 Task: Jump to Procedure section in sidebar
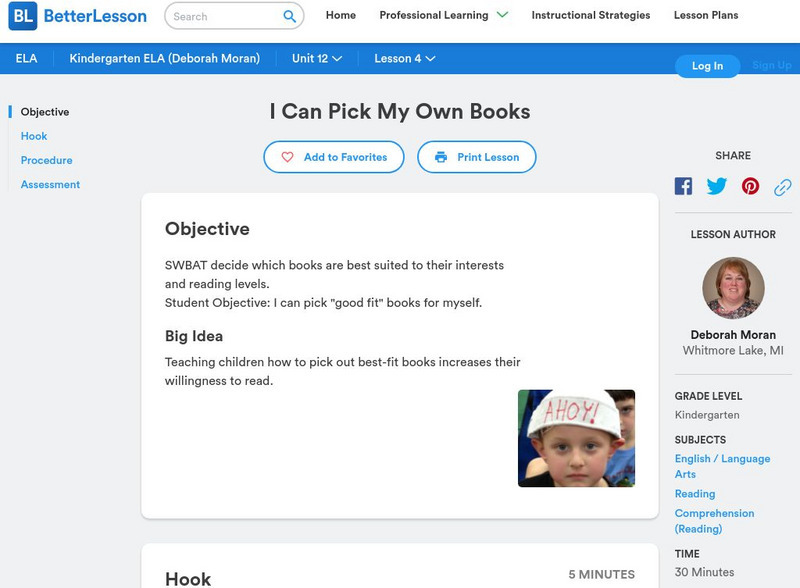46,160
